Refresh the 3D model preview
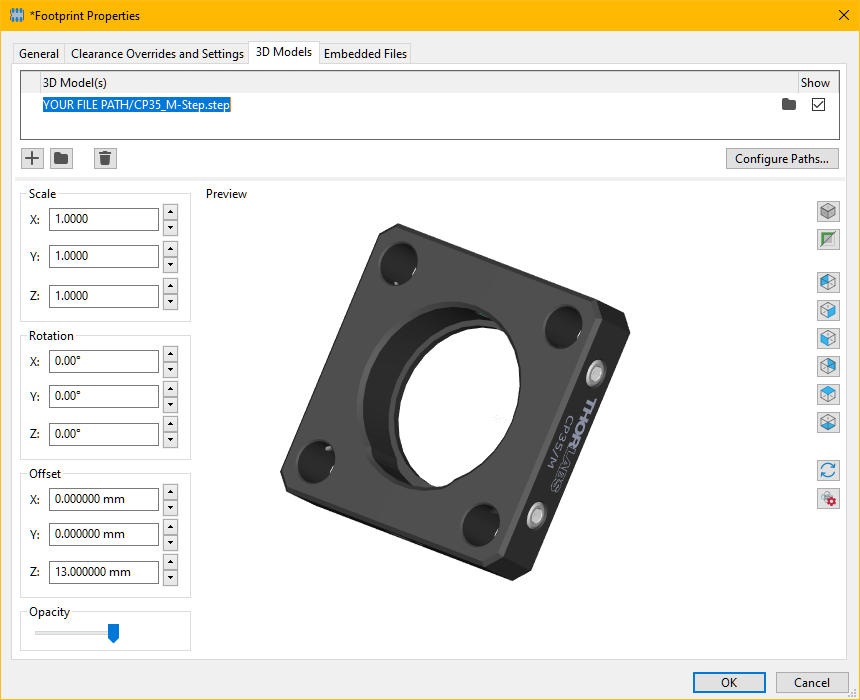The image size is (860, 700). (828, 470)
